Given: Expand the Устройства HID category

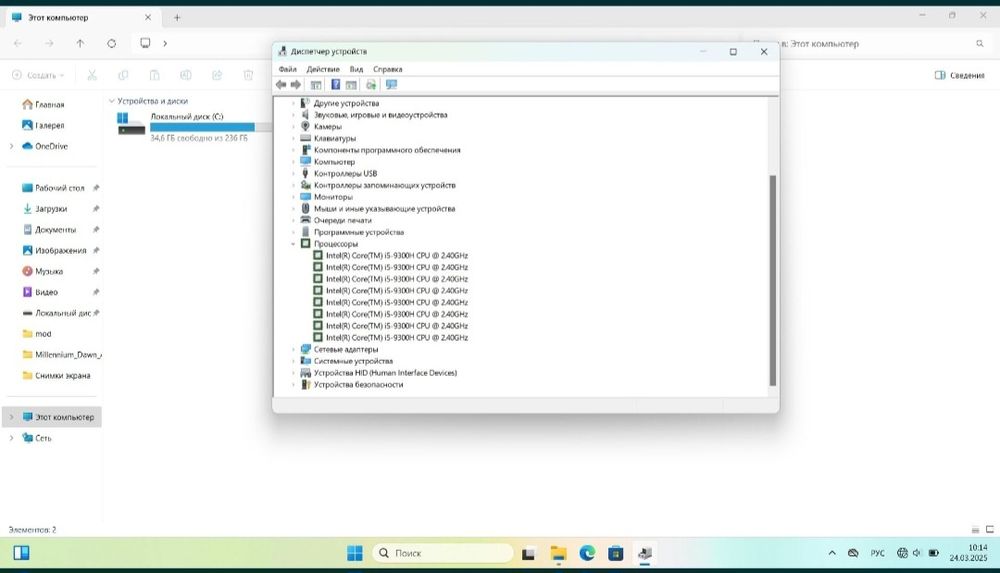Looking at the screenshot, I should tap(293, 373).
